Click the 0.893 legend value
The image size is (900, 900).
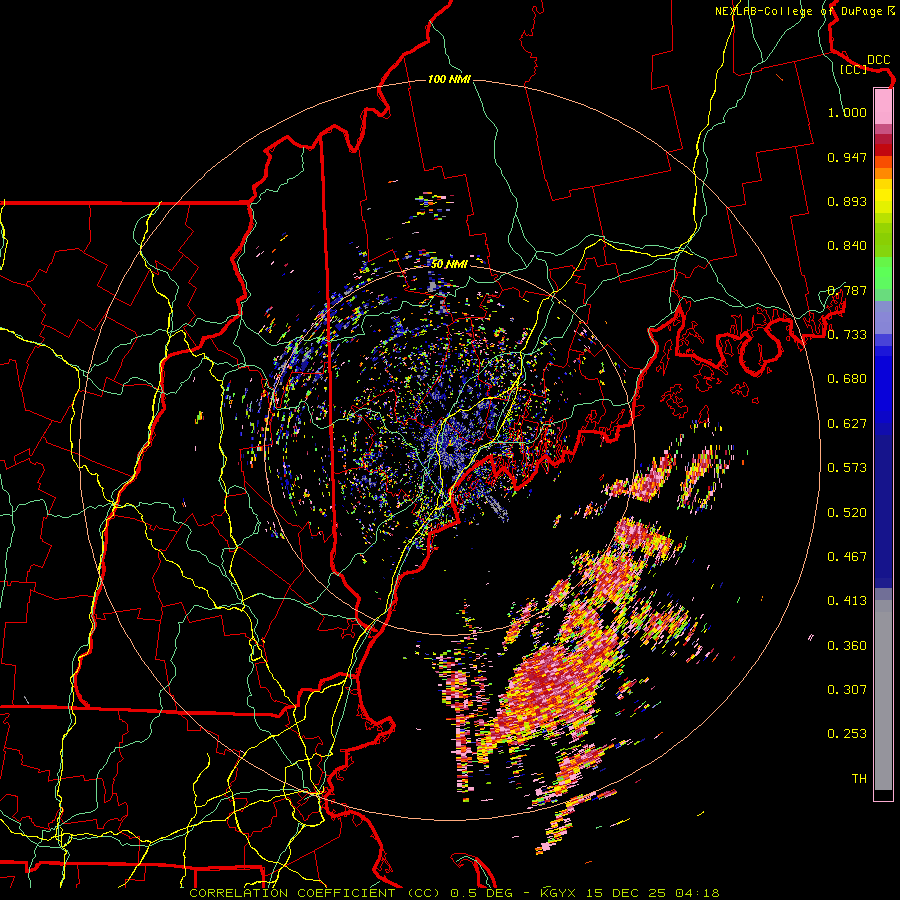(x=847, y=201)
